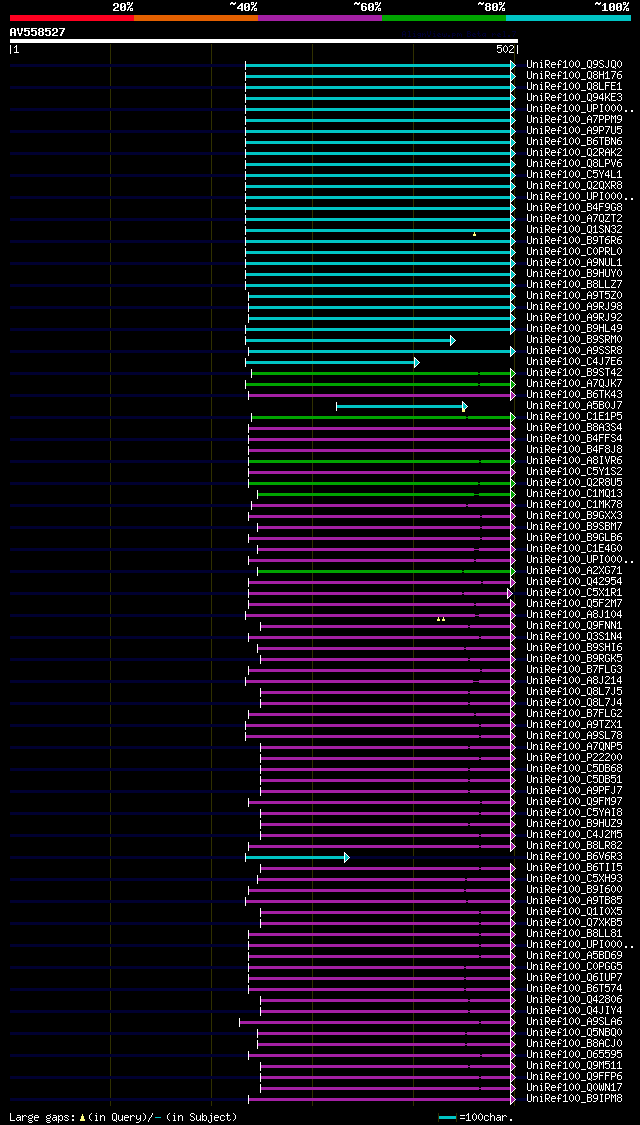Select the UniRef100_A8J104 label
640x1125 pixels.
click(574, 616)
